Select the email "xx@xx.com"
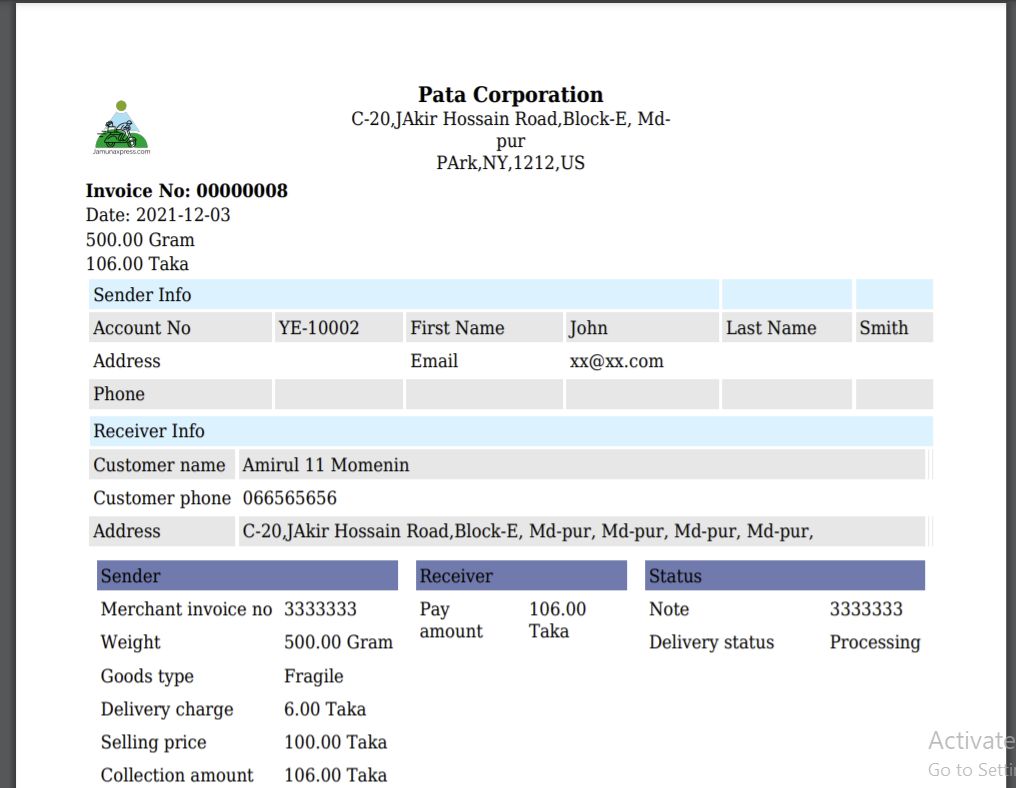Viewport: 1016px width, 788px height. point(617,361)
